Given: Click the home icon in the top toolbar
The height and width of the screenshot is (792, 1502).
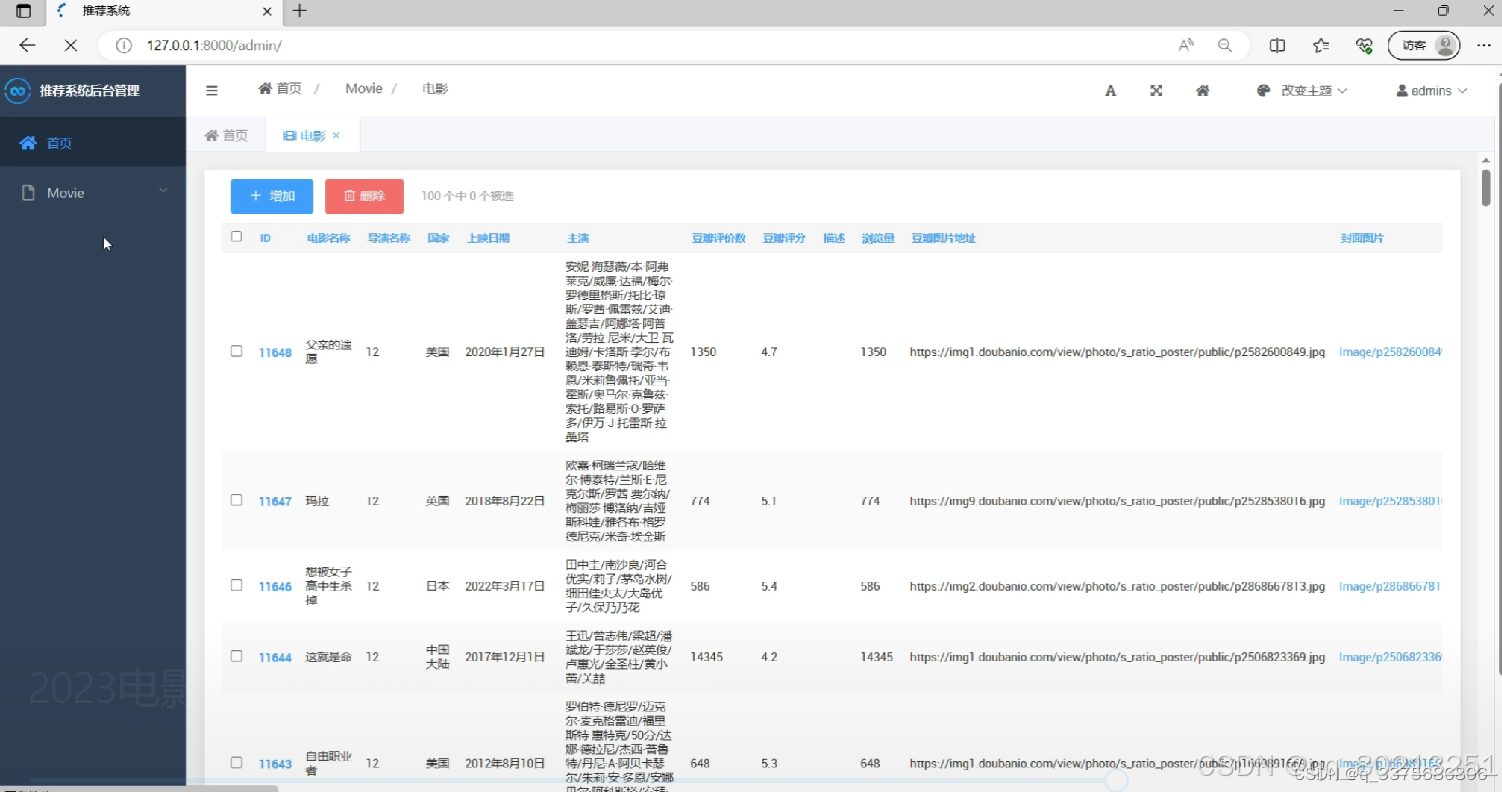Looking at the screenshot, I should 1202,90.
